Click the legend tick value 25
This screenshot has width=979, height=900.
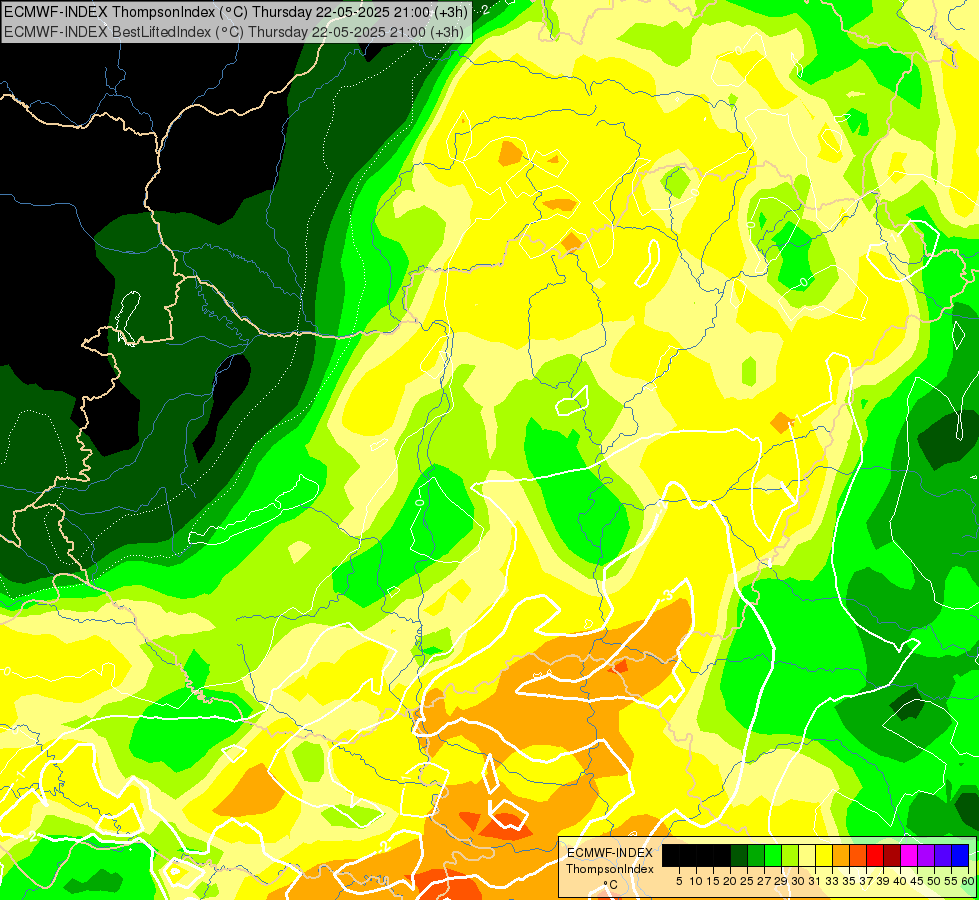point(747,881)
